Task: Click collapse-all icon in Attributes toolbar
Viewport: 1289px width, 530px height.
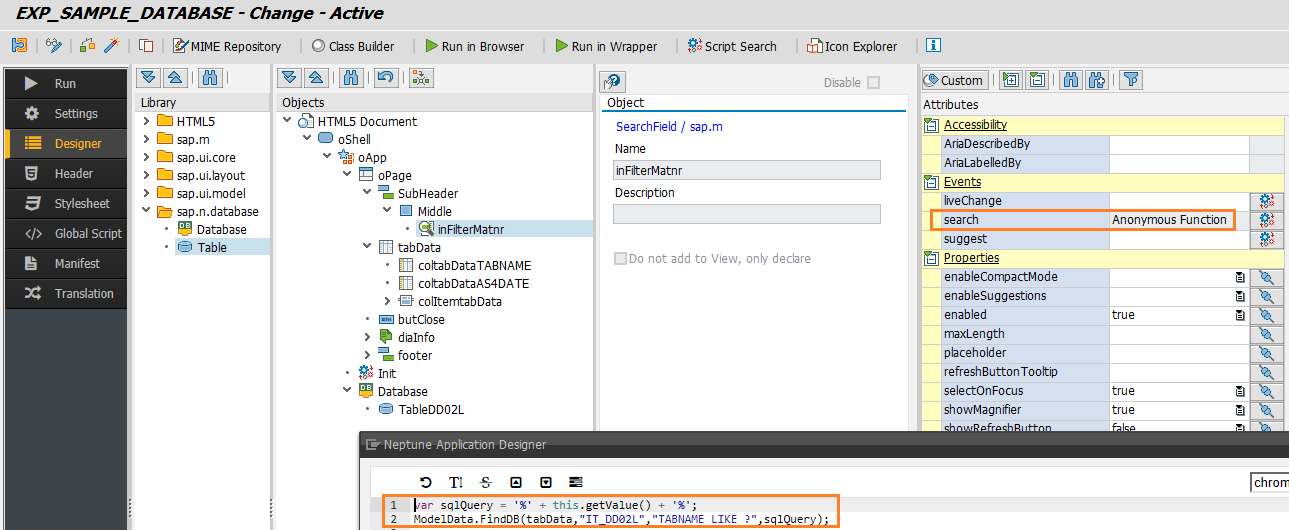Action: point(1037,80)
